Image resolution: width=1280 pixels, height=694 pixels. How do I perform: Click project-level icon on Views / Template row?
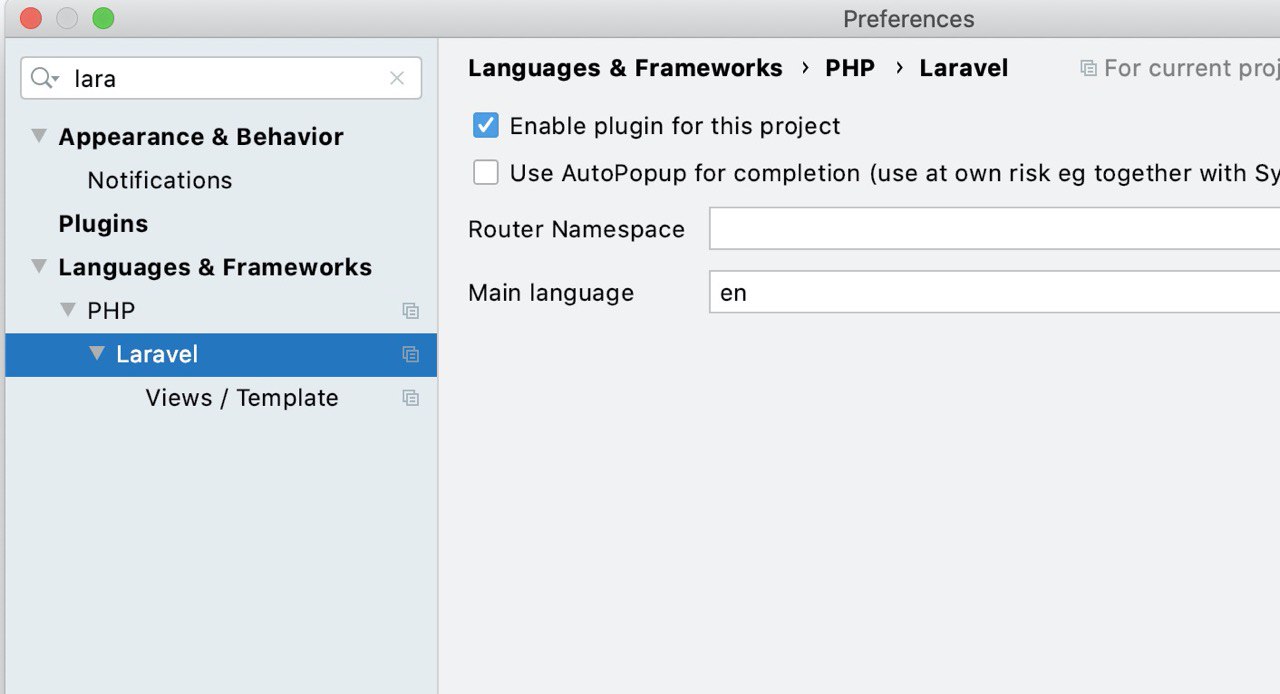(x=410, y=398)
